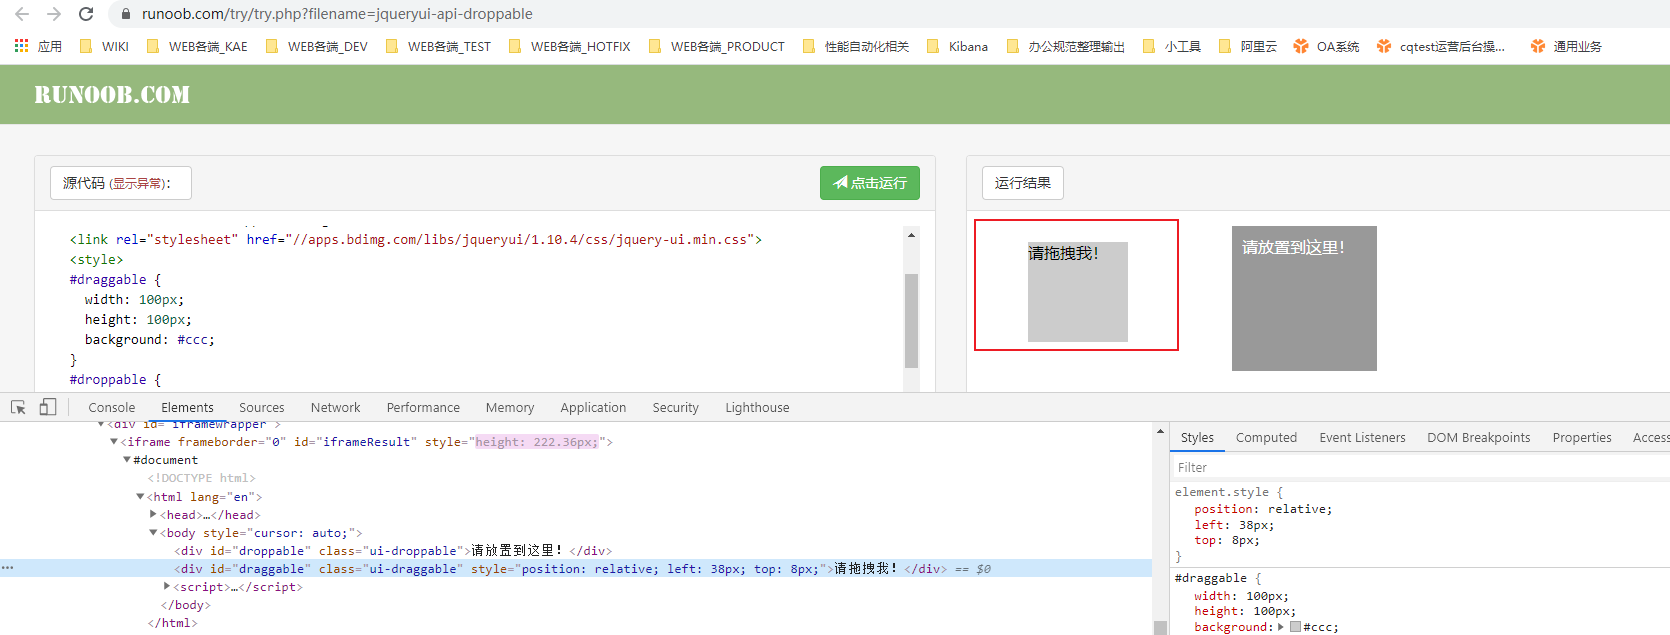Open the 阿里云 bookmark folder
Screen dimensions: 1670x635
[1248, 46]
